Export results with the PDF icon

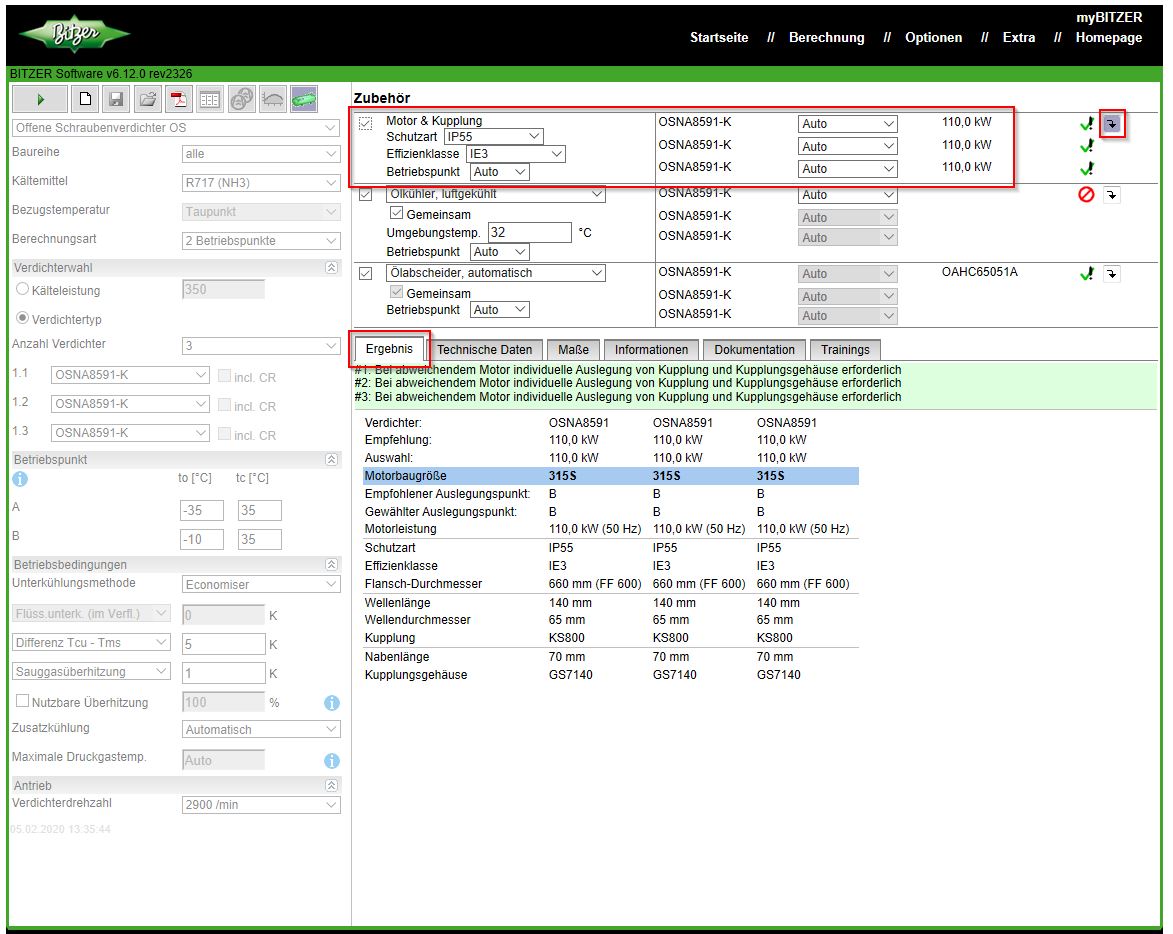click(x=178, y=99)
